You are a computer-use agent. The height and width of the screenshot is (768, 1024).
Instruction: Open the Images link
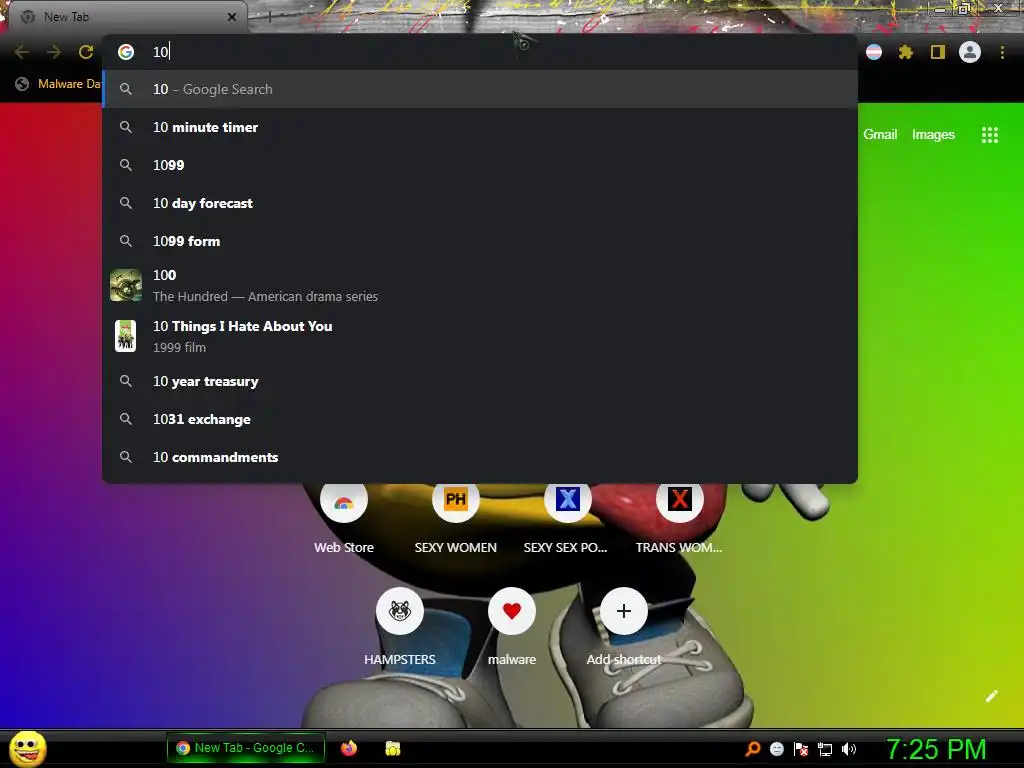933,135
